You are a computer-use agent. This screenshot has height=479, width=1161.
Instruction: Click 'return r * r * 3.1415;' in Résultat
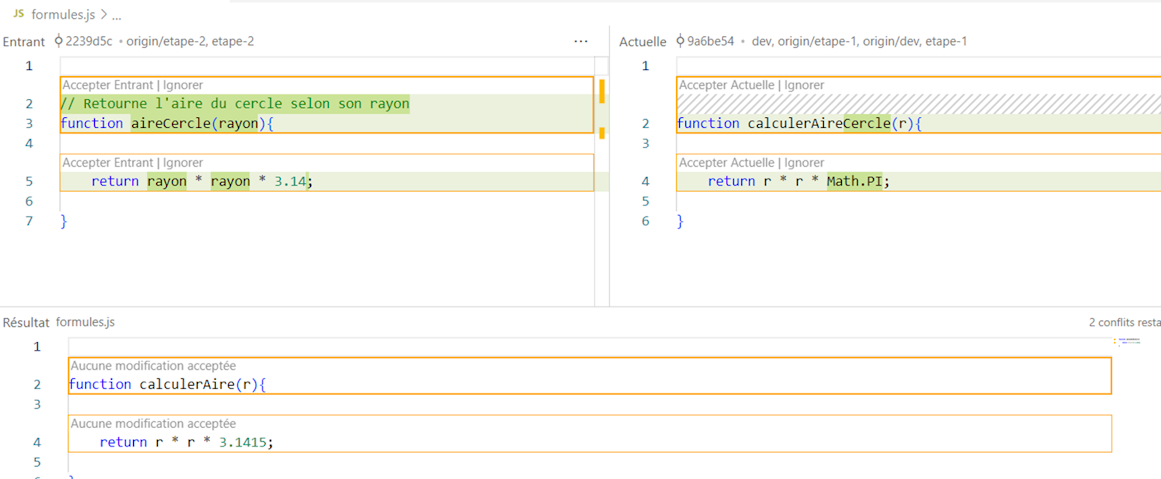coord(187,443)
